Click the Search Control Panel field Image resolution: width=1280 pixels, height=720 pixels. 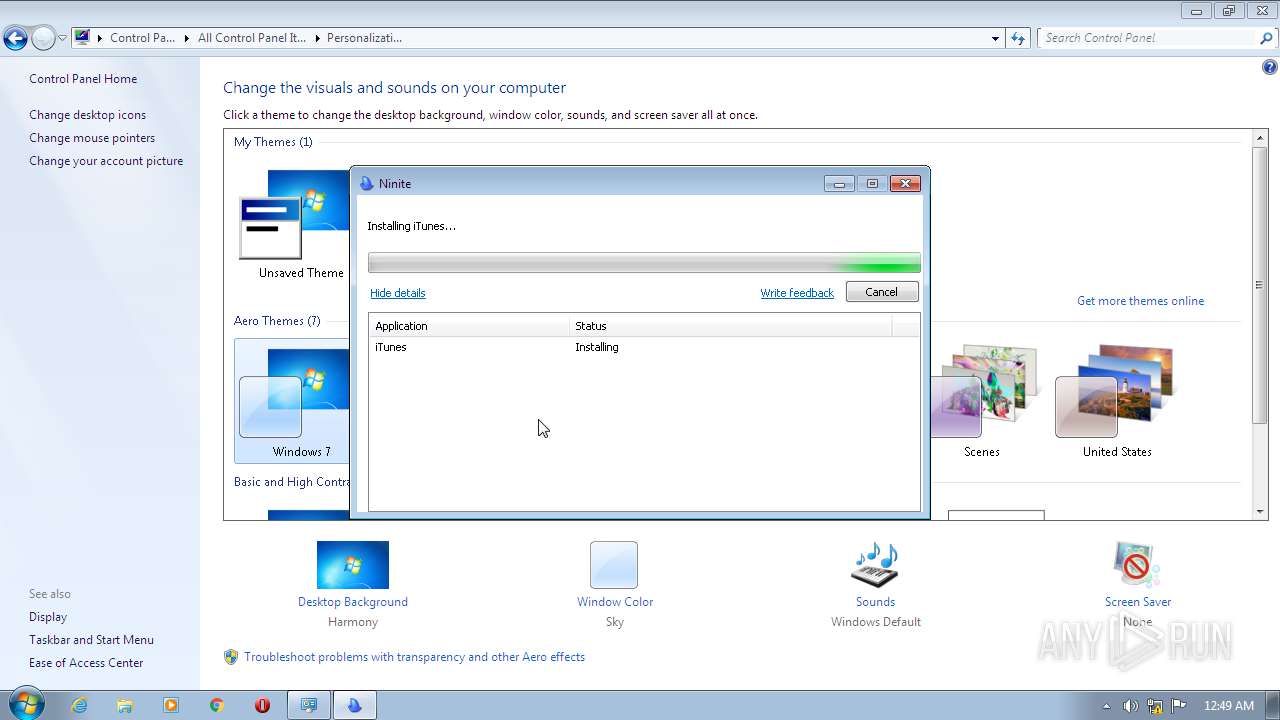1150,38
